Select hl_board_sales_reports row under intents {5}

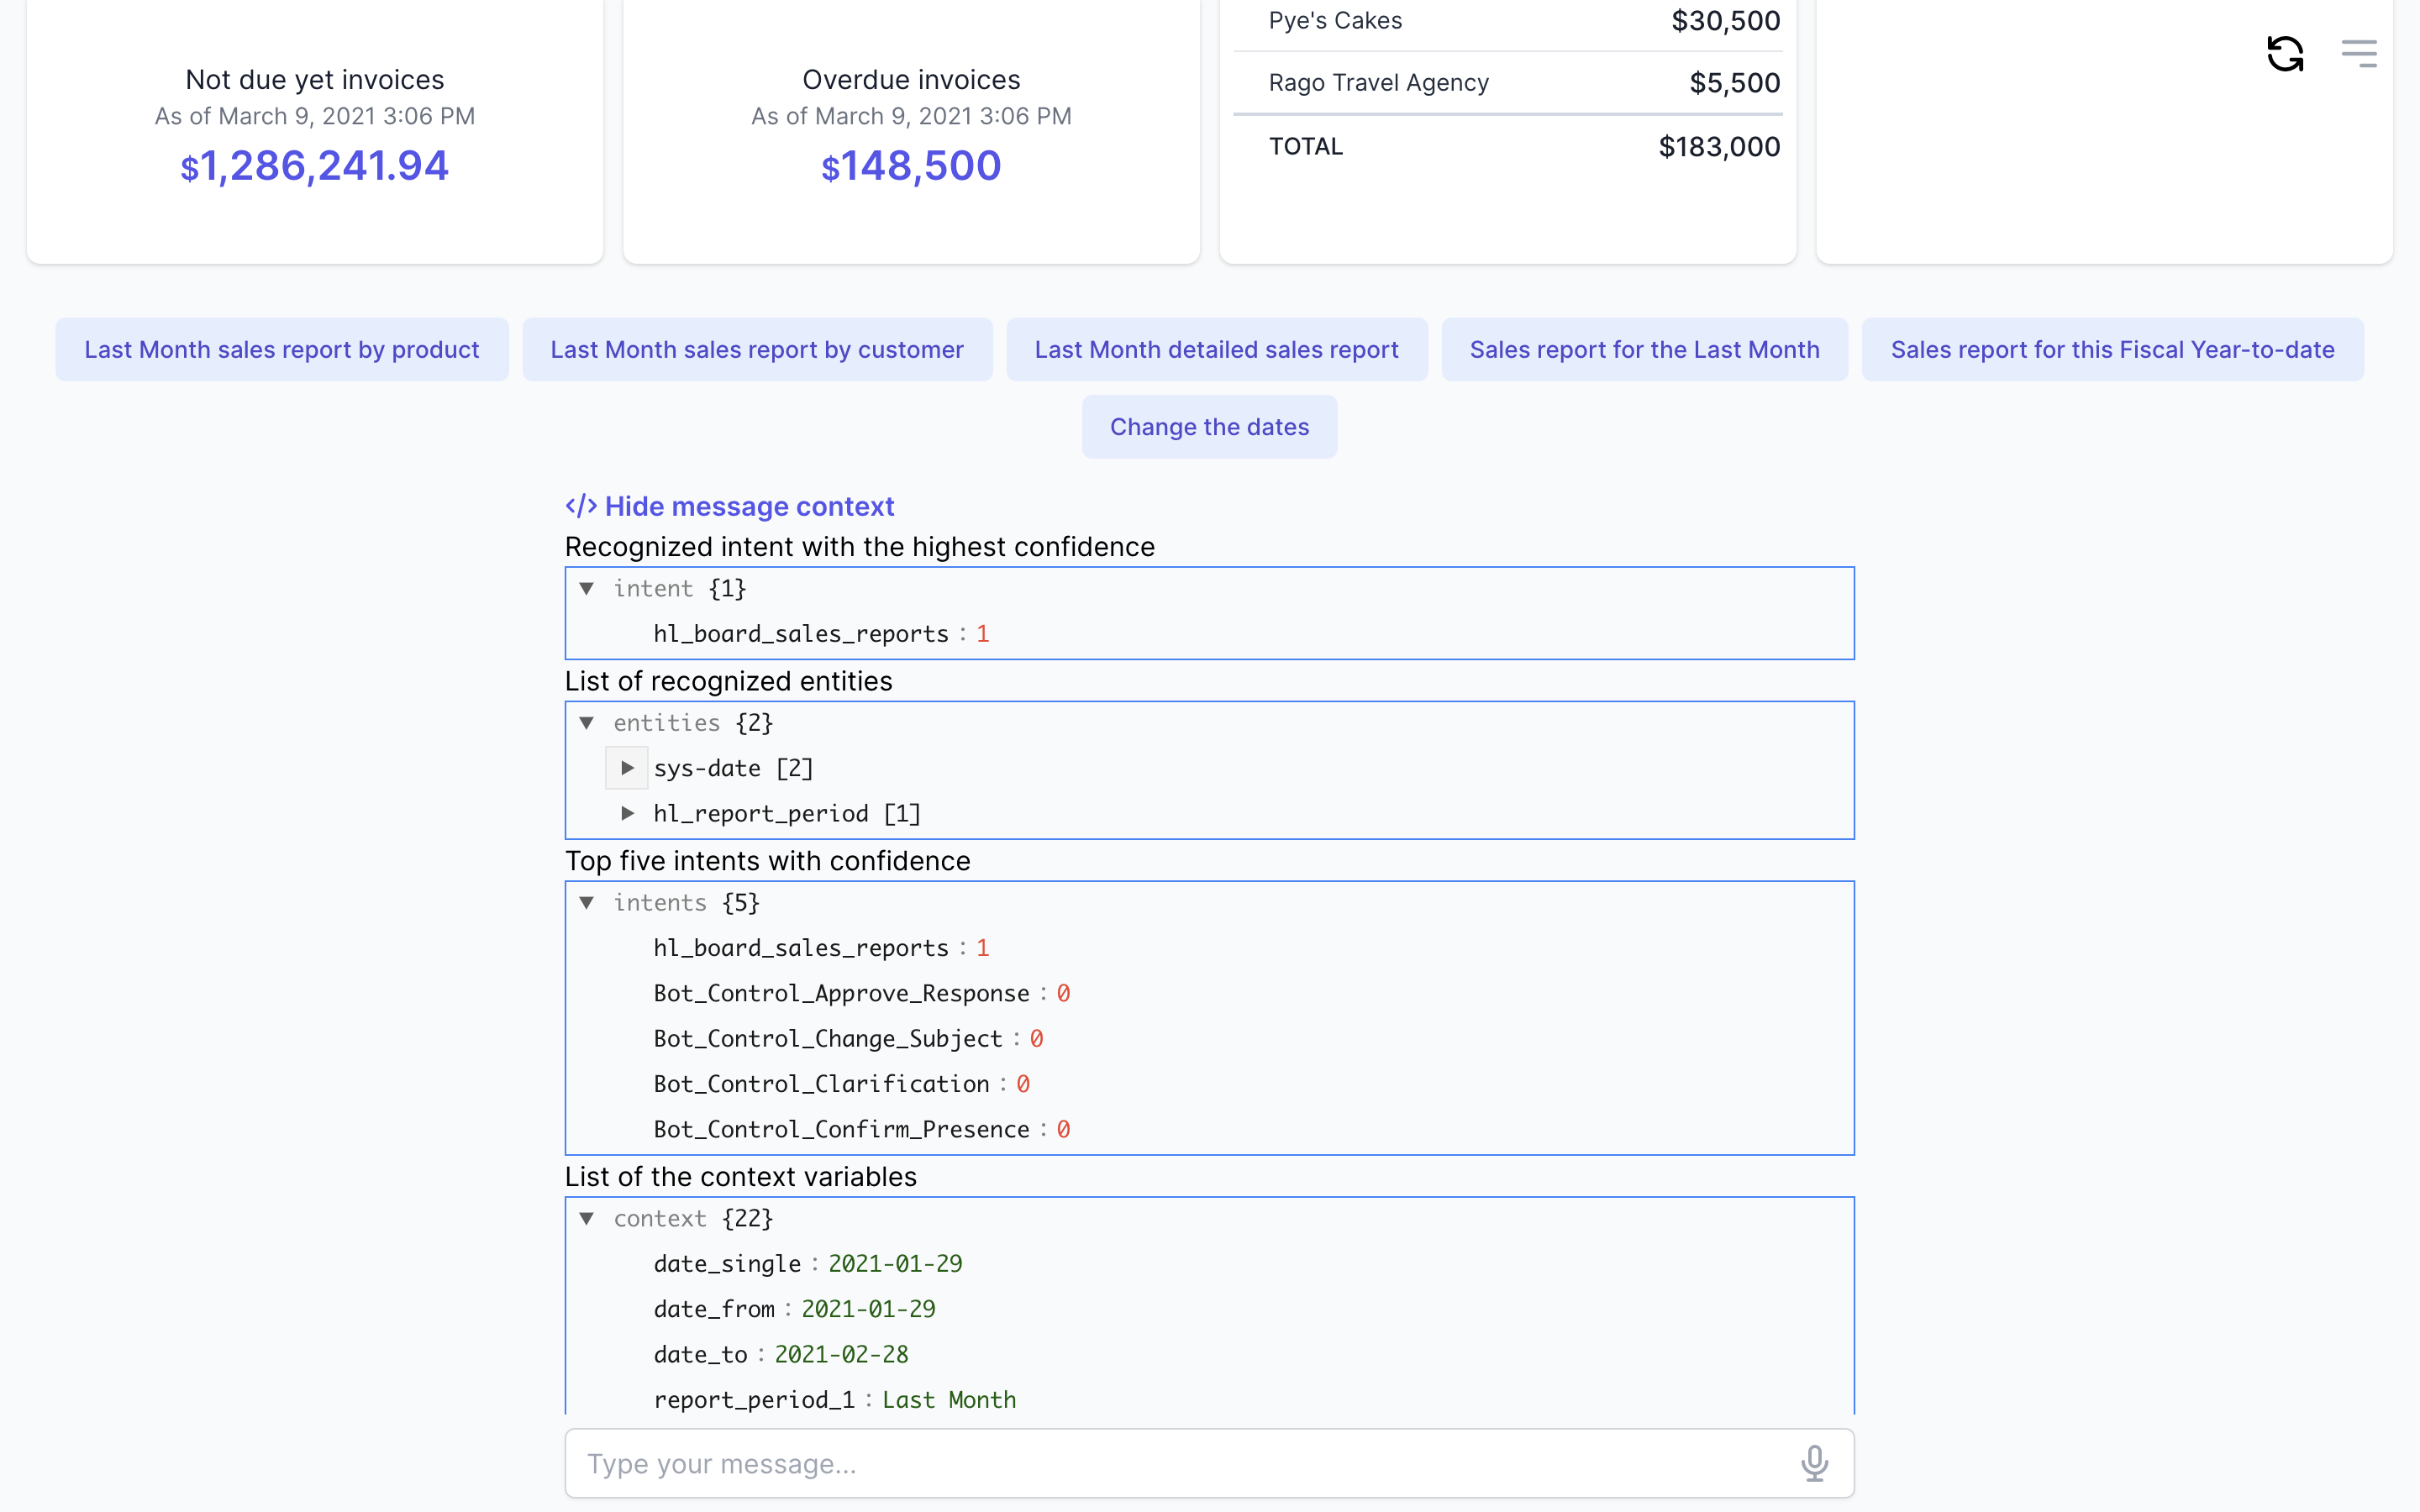[x=821, y=948]
